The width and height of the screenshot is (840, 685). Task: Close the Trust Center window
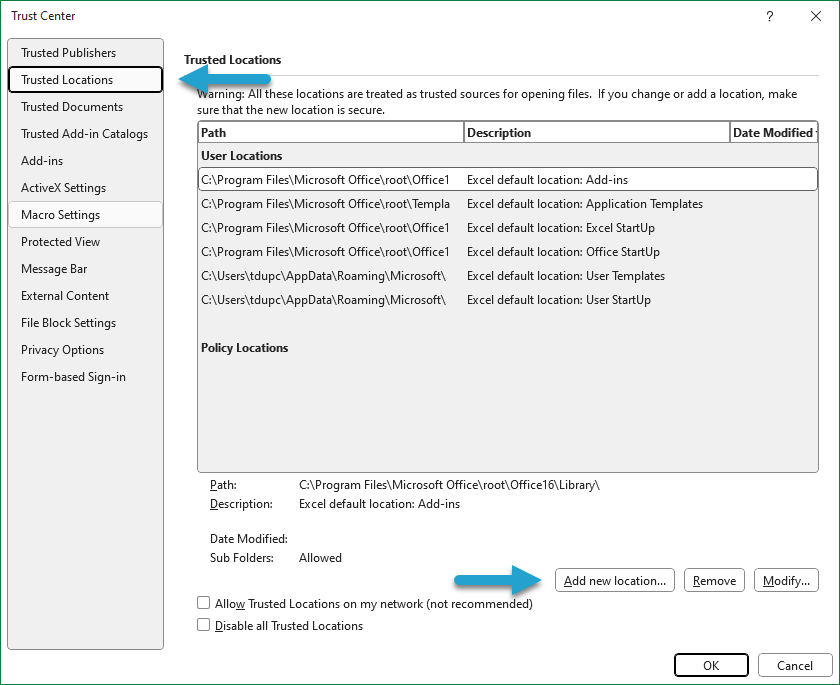coord(816,16)
